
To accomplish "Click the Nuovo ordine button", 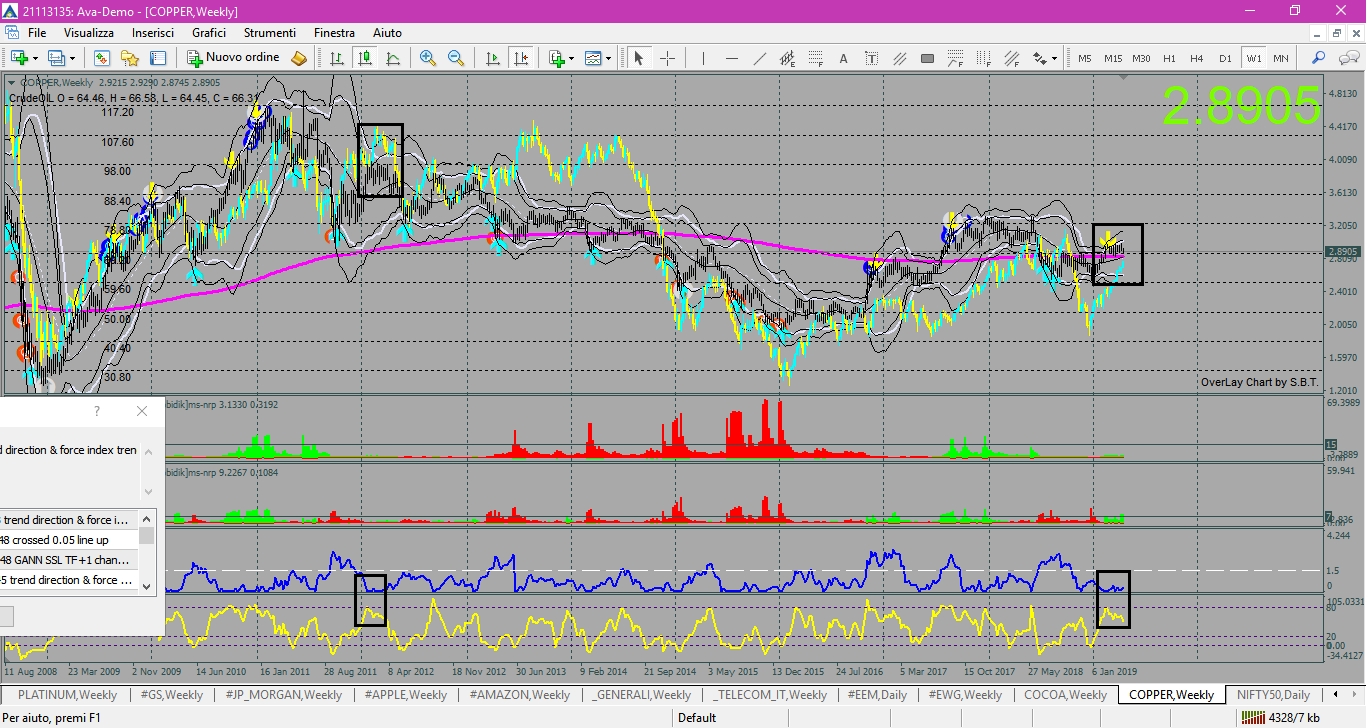I will click(x=234, y=58).
